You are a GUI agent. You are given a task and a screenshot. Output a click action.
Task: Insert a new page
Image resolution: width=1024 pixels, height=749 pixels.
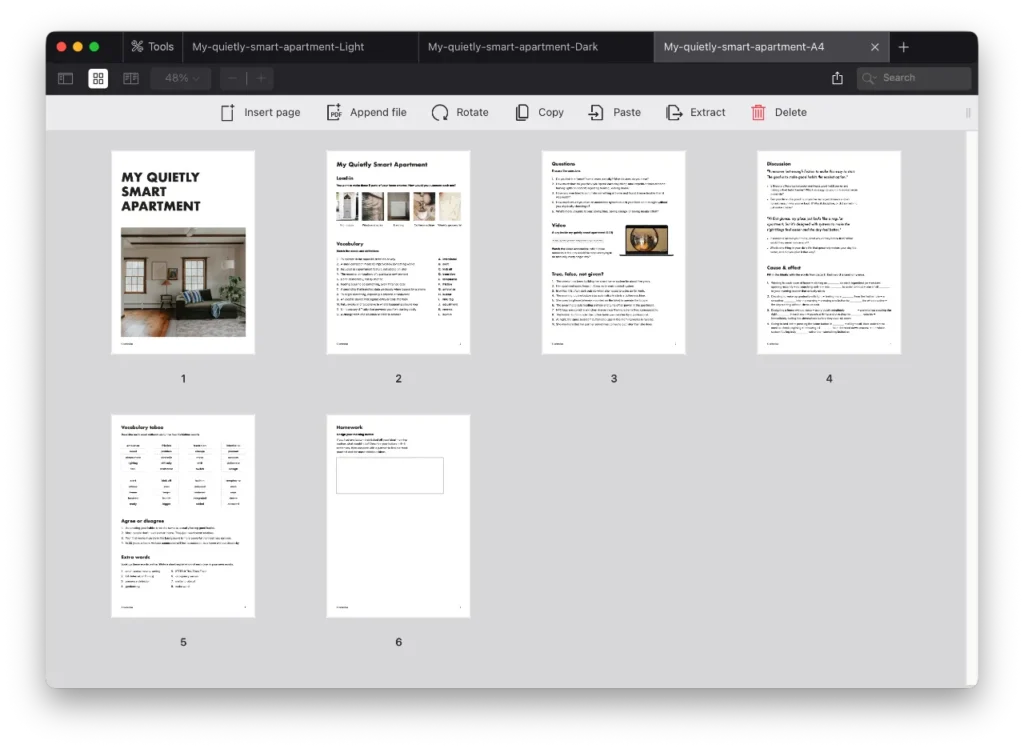[x=260, y=112]
